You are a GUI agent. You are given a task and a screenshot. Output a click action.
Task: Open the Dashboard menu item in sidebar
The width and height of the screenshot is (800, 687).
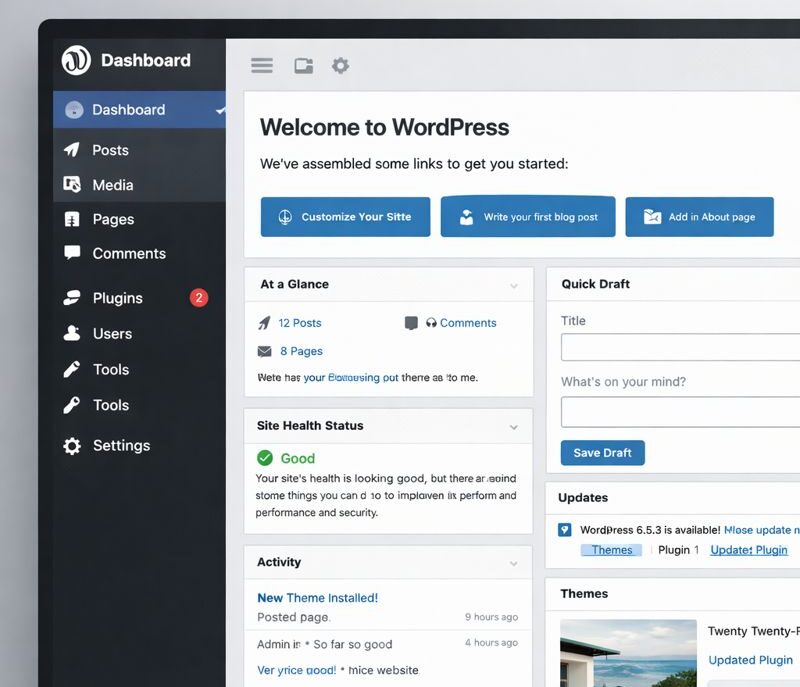[x=128, y=110]
